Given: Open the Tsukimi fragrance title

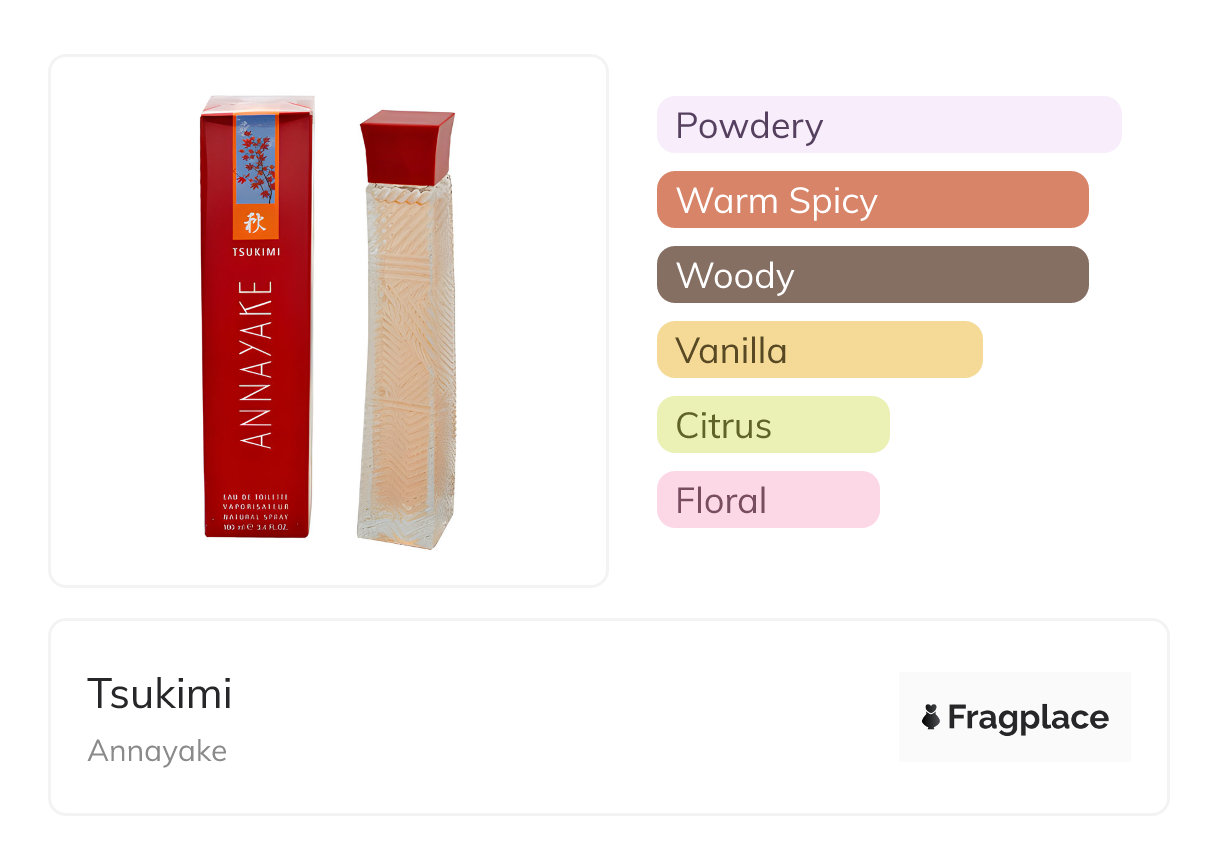Looking at the screenshot, I should coord(160,694).
